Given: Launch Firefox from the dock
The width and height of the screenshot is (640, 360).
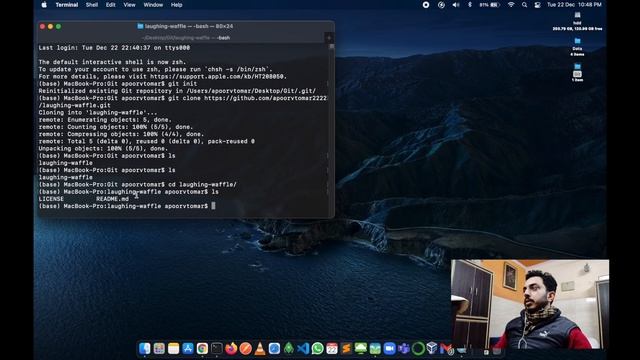Looking at the screenshot, I should [231, 349].
